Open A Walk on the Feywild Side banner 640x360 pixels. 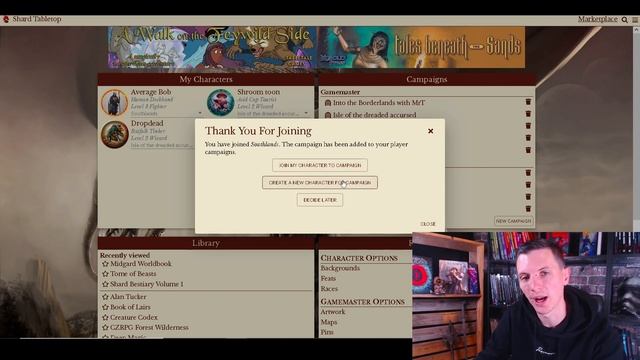pyautogui.click(x=212, y=47)
